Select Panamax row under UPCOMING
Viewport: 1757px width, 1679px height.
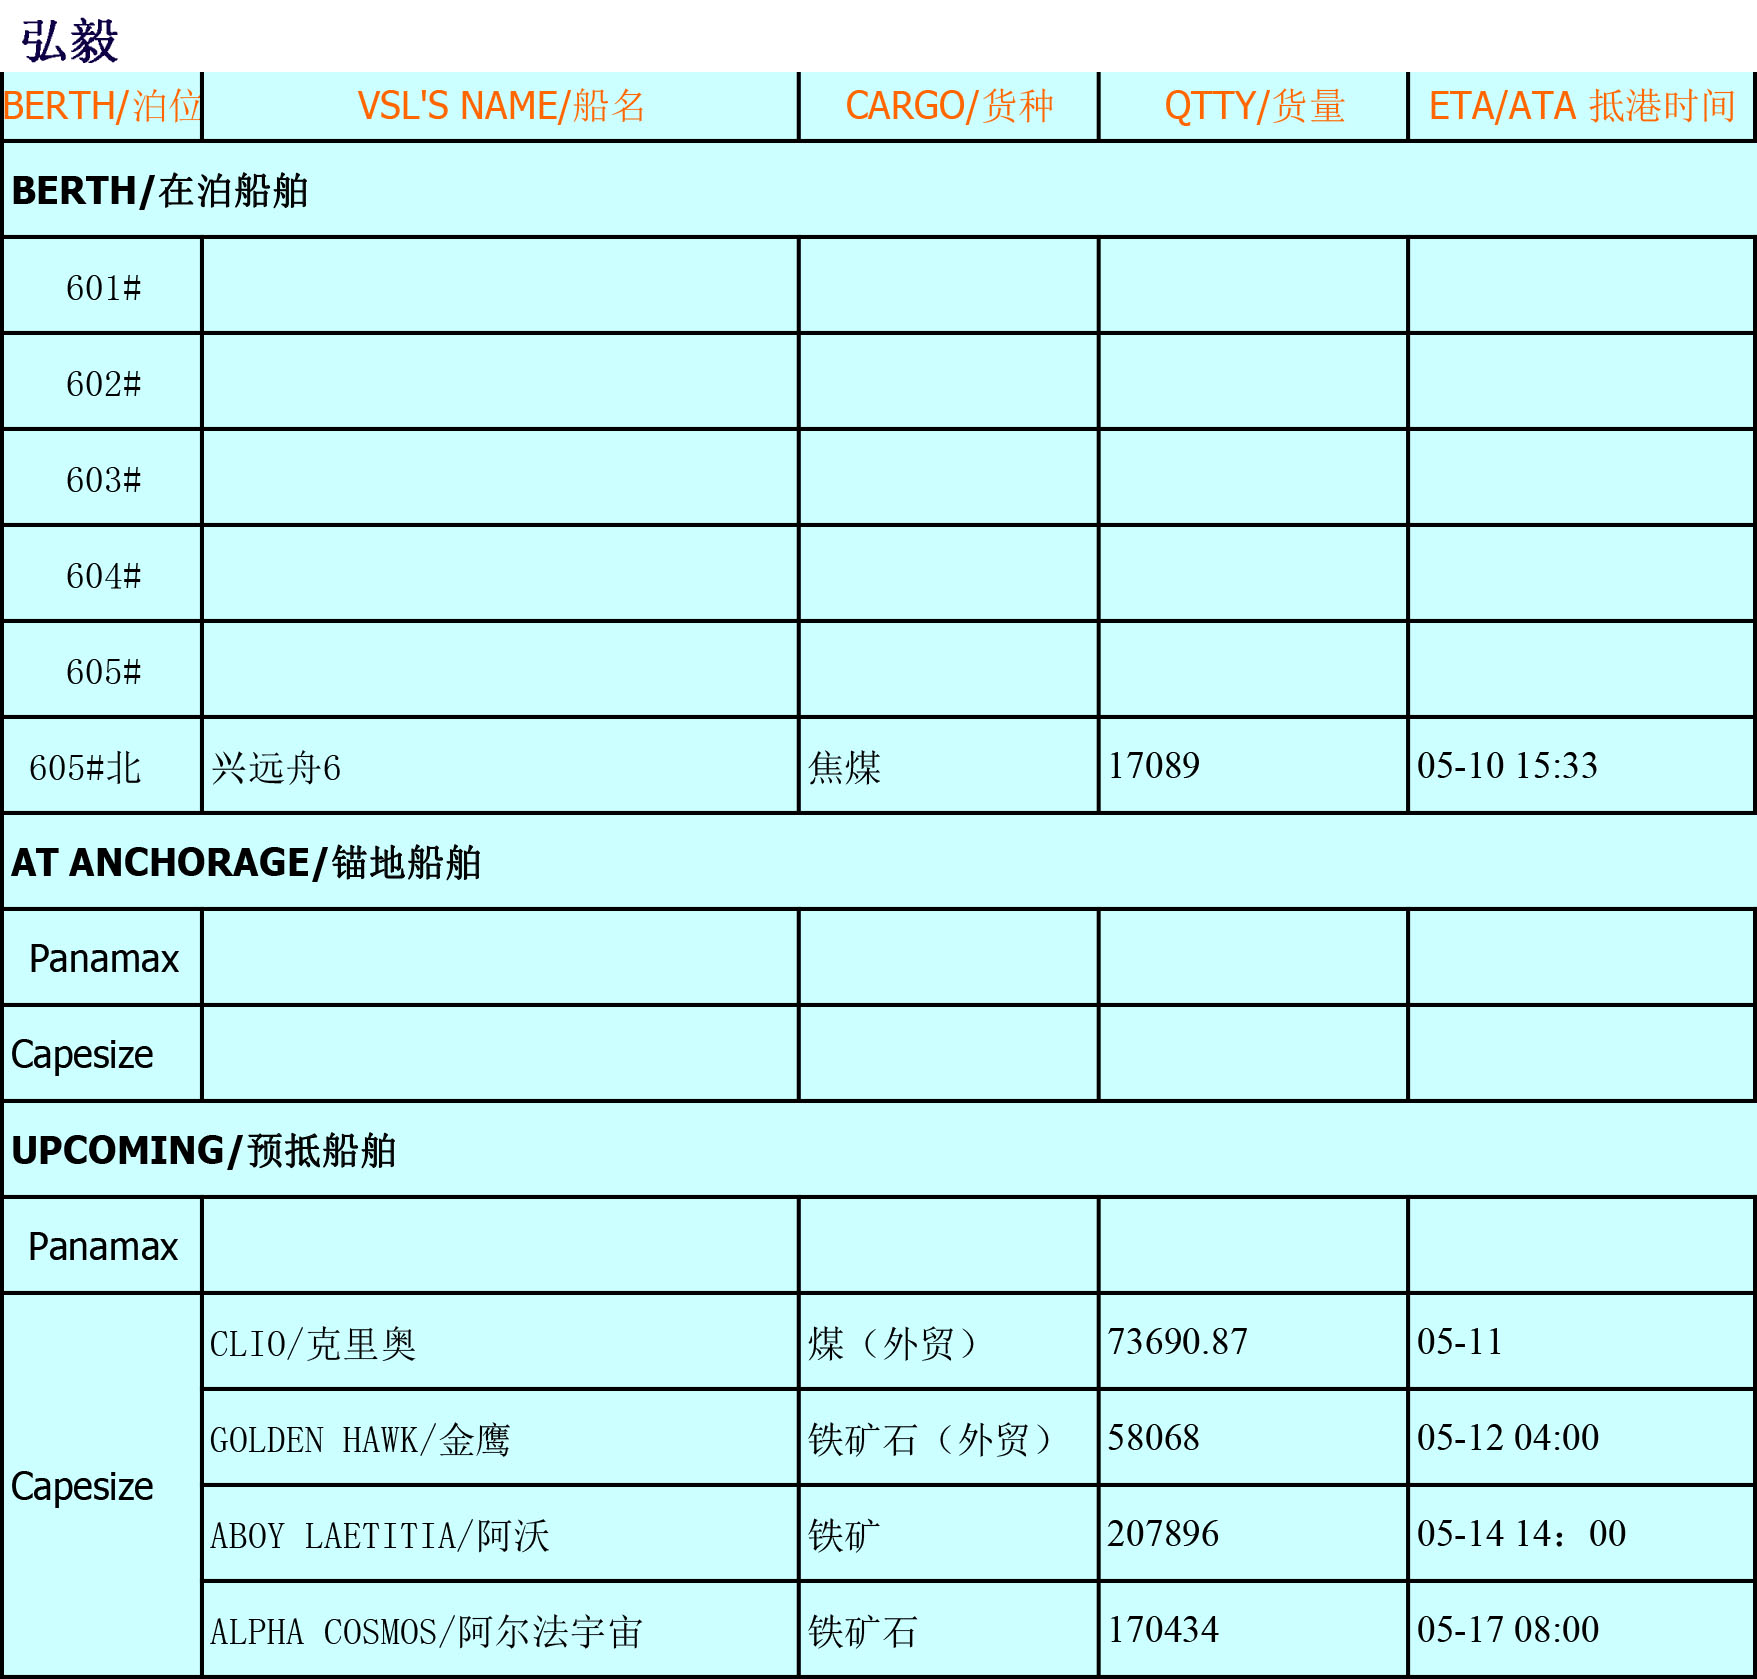tap(878, 1246)
